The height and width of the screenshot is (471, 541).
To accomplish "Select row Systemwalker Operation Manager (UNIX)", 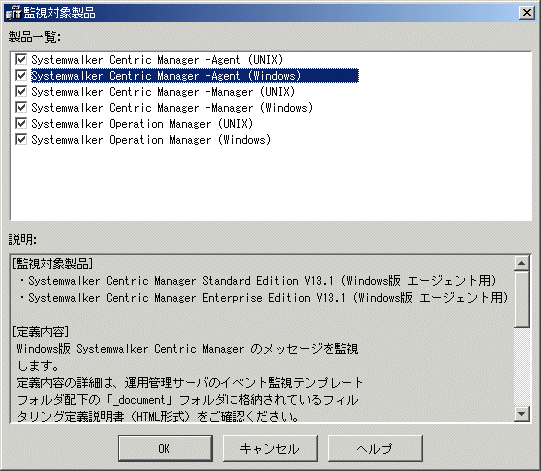I will tap(142, 124).
